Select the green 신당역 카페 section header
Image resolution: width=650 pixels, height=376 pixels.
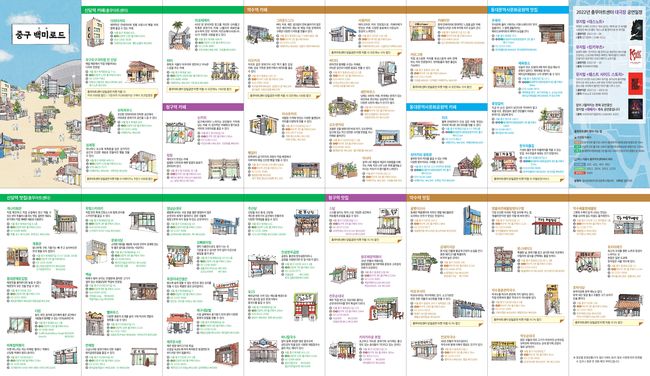pyautogui.click(x=162, y=10)
